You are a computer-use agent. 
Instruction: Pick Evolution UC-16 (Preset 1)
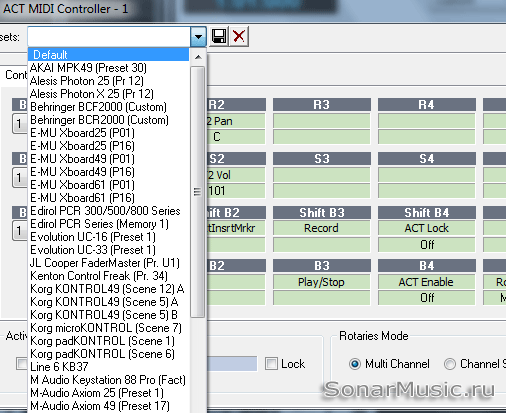pos(108,237)
